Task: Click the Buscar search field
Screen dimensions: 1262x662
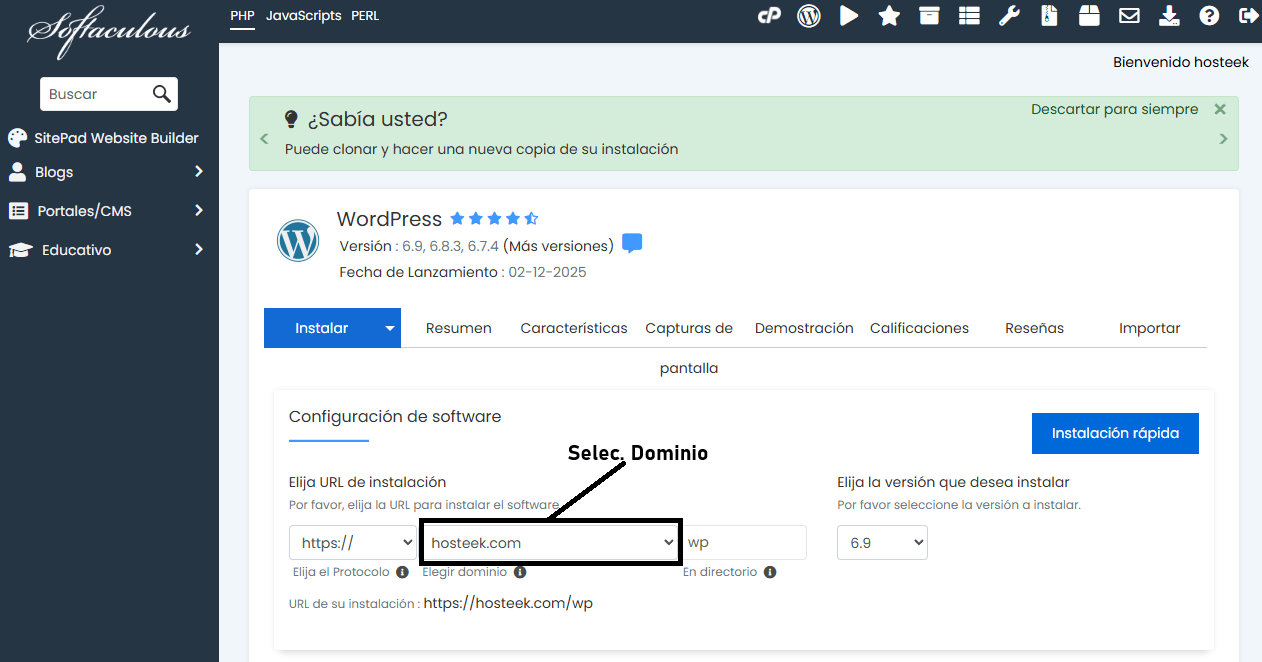Action: coord(95,94)
